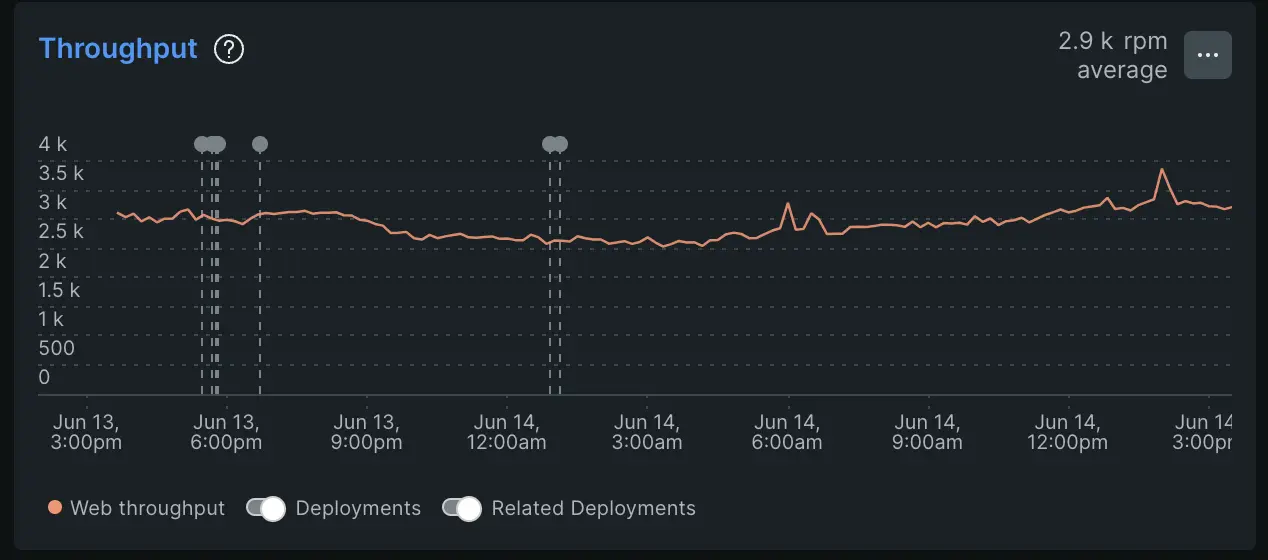This screenshot has width=1268, height=560.
Task: Click the highest throughput peak near Jun 14 3:00pm
Action: tap(1161, 170)
